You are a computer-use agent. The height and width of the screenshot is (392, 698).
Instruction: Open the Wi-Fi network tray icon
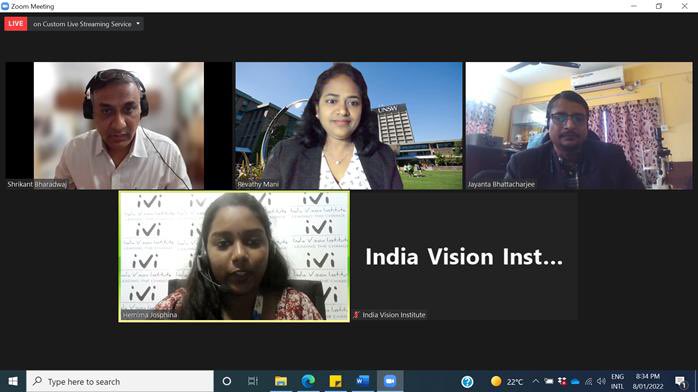click(x=588, y=381)
